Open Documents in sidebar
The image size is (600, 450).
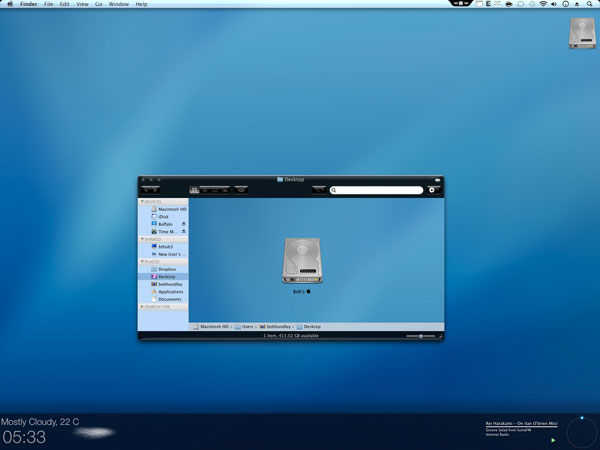[163, 299]
